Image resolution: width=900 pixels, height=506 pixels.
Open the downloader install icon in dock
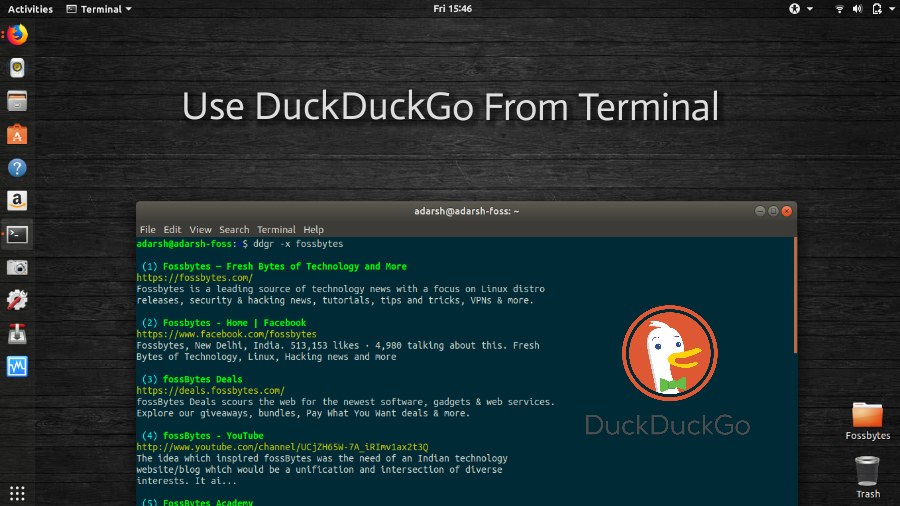pos(17,333)
